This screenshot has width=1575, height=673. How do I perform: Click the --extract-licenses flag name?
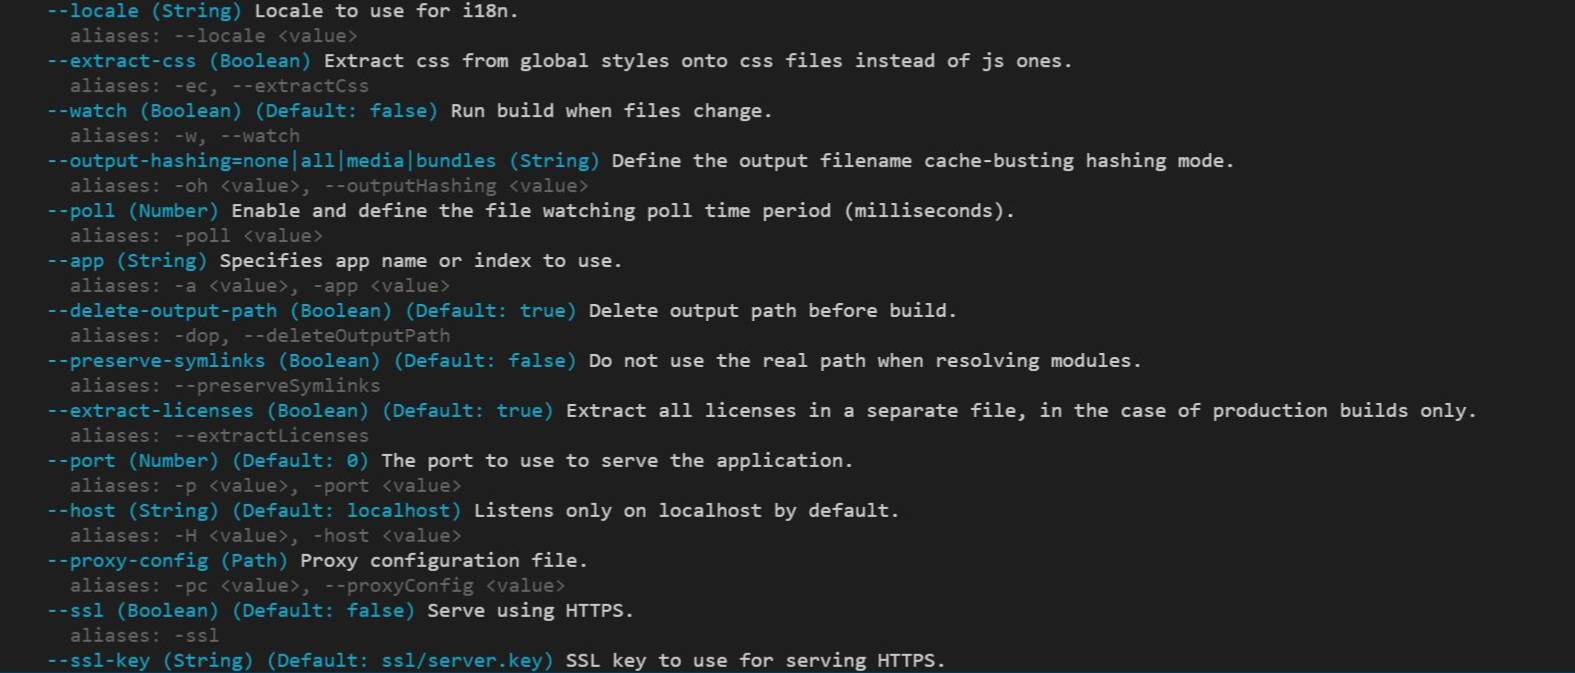(150, 411)
